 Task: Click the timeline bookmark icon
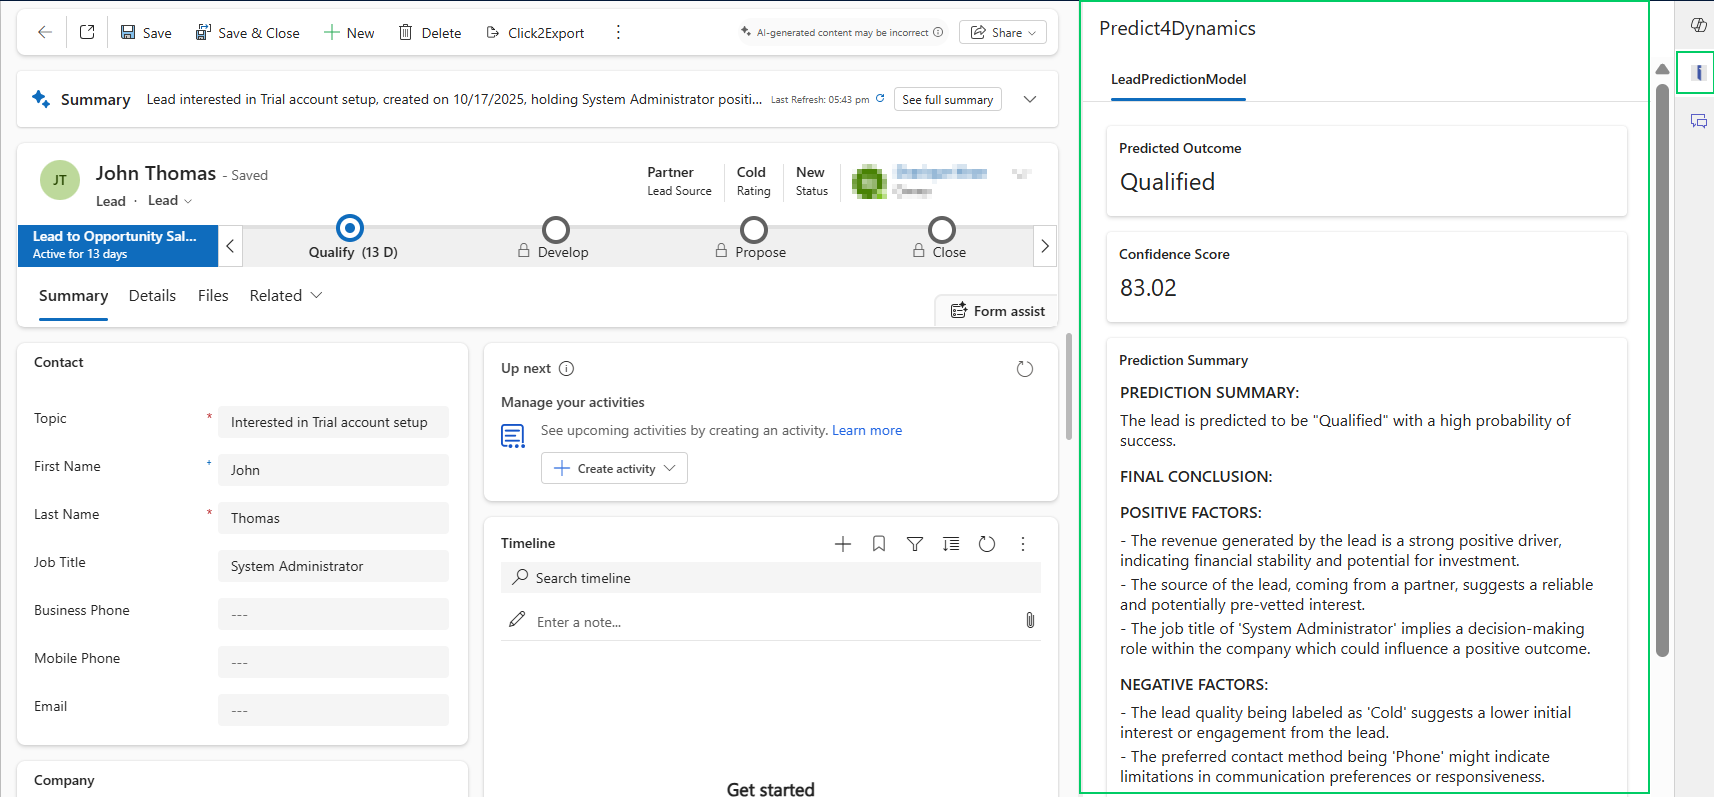click(x=879, y=544)
